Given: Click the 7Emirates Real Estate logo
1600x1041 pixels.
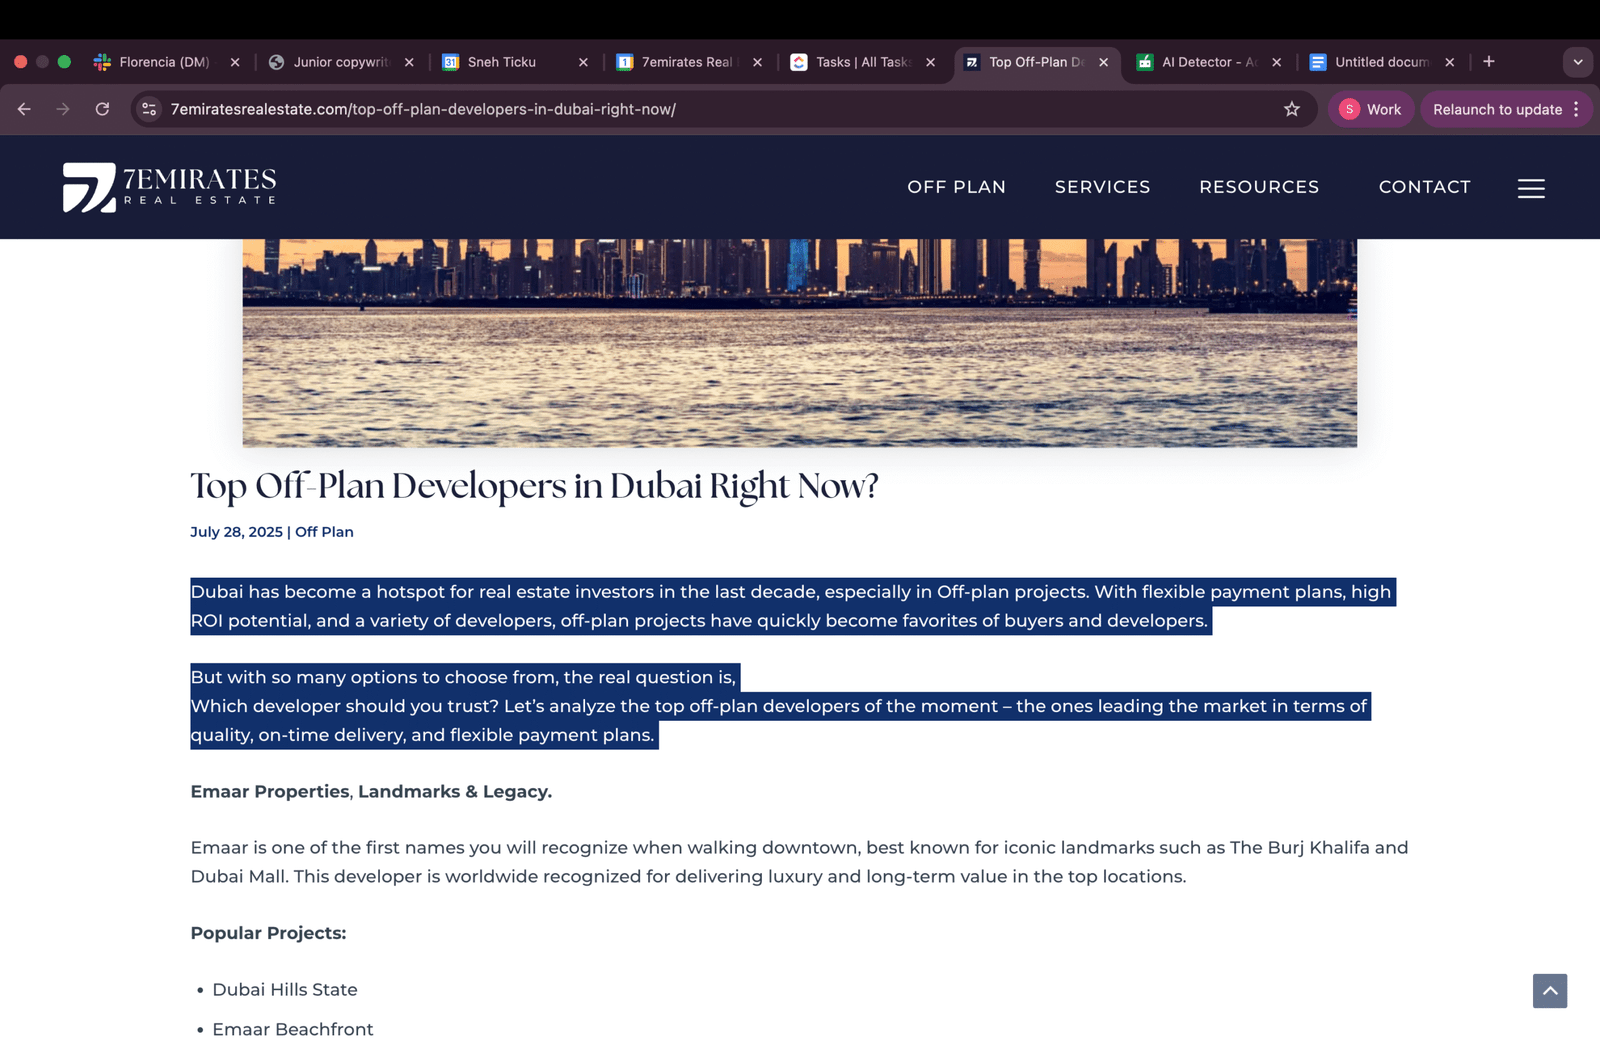Looking at the screenshot, I should (169, 187).
